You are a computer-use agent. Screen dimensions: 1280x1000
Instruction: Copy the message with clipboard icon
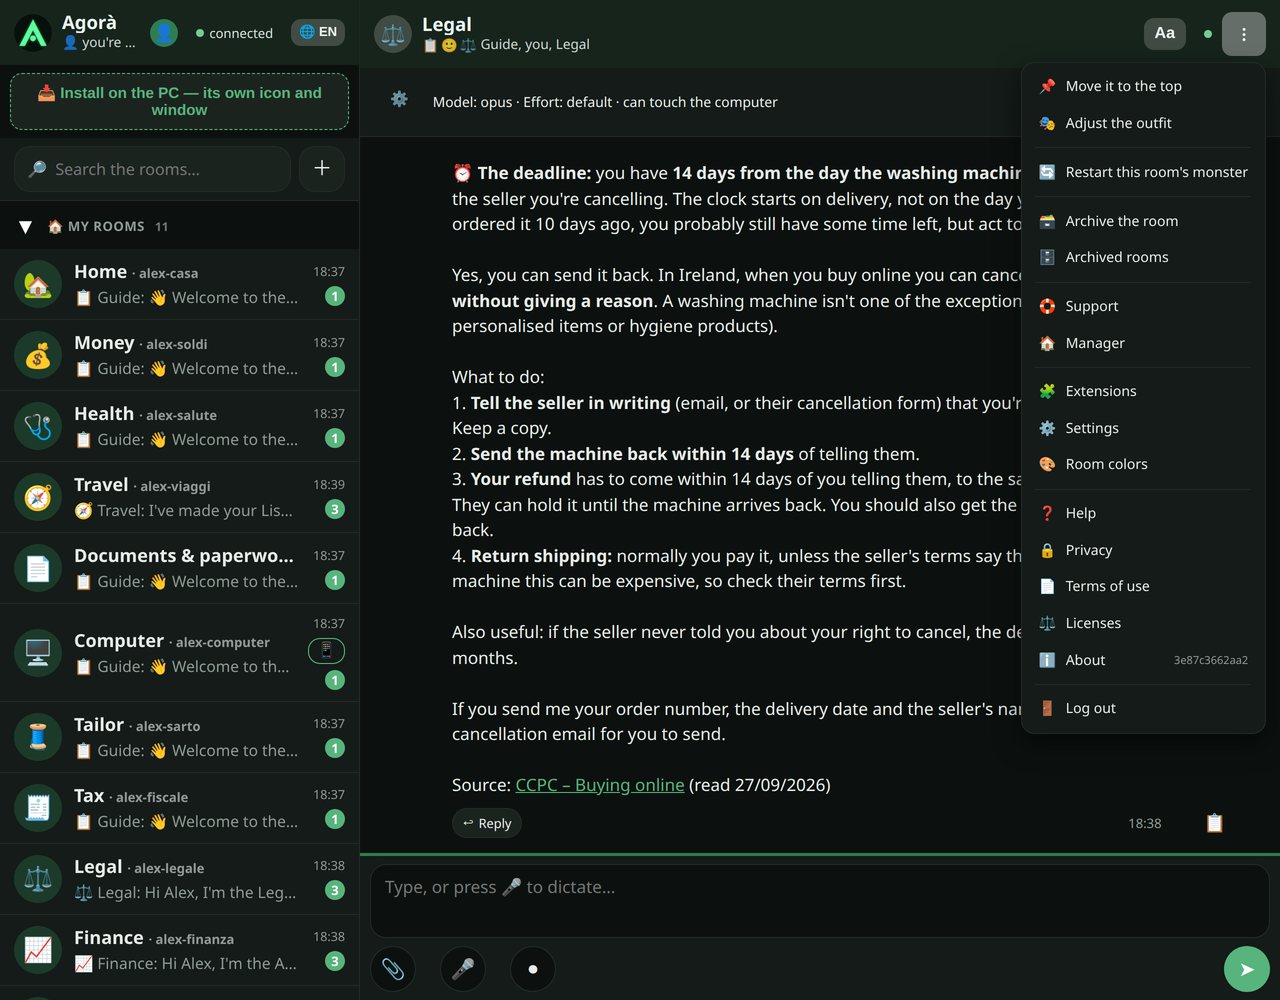(1214, 823)
